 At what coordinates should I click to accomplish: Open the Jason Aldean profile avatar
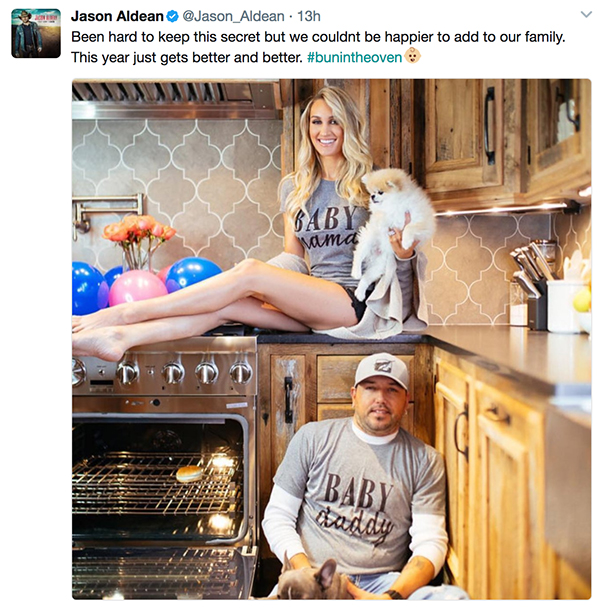point(36,33)
